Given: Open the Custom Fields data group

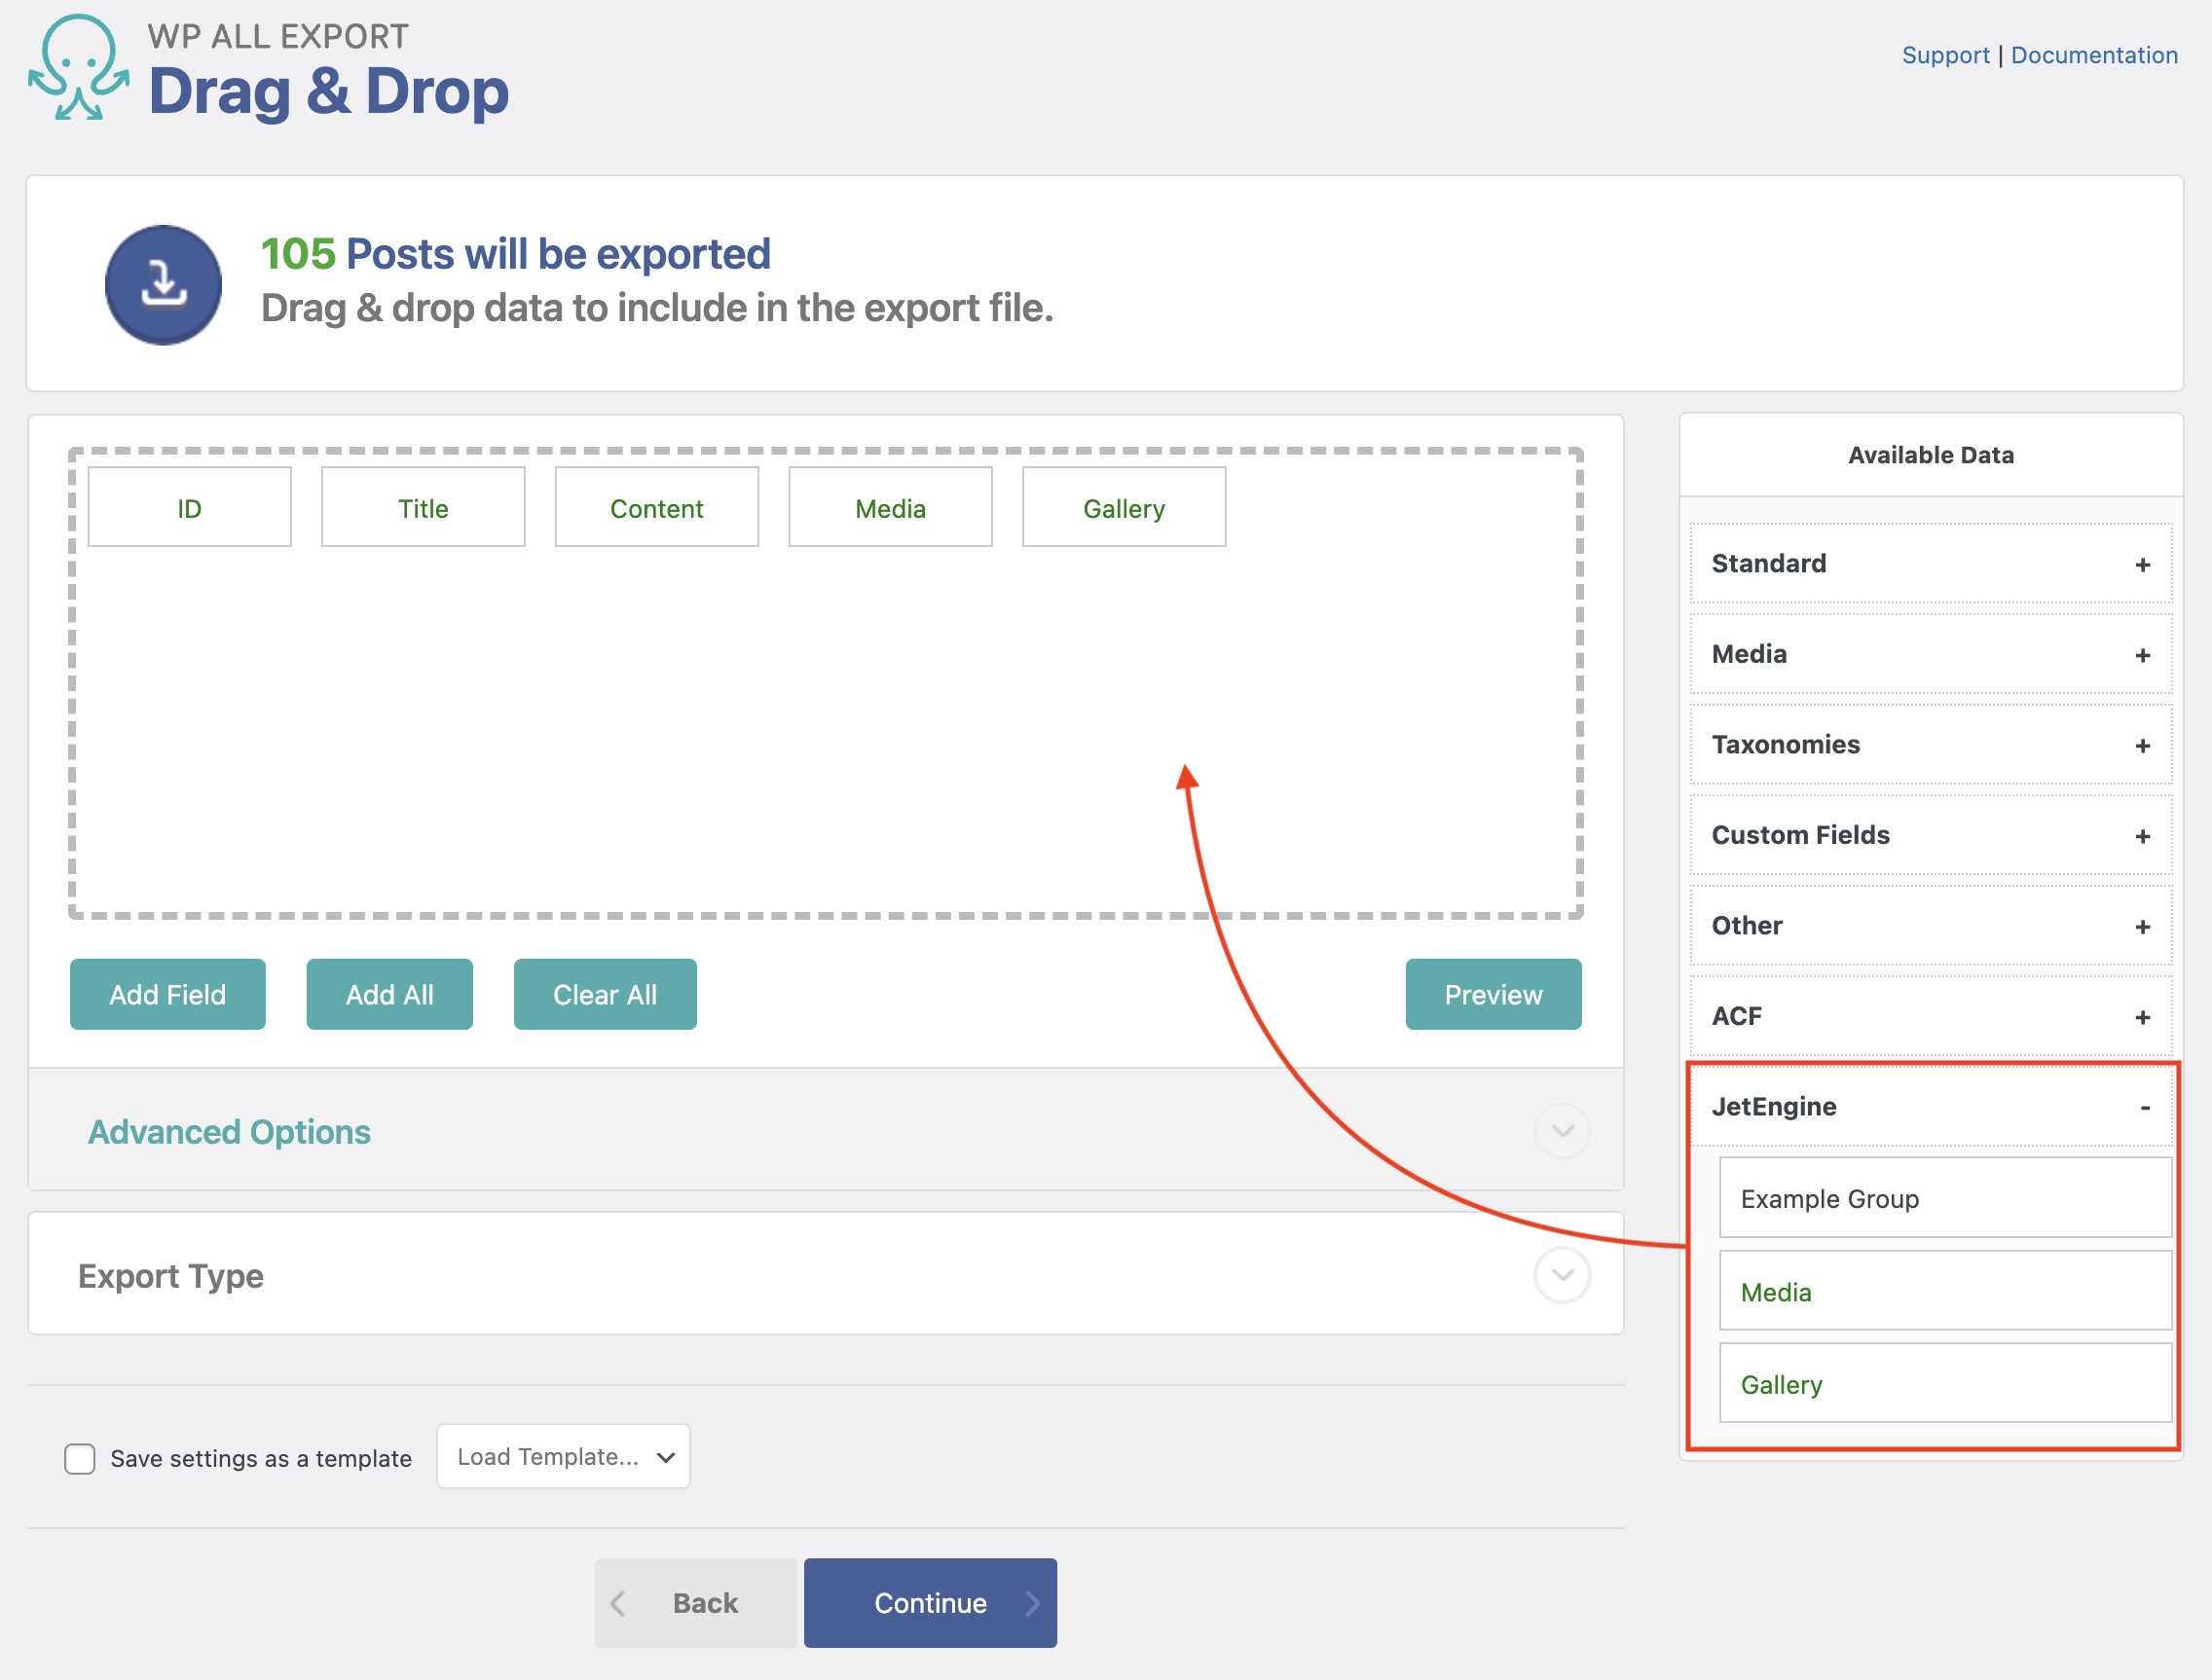Looking at the screenshot, I should (x=2143, y=835).
